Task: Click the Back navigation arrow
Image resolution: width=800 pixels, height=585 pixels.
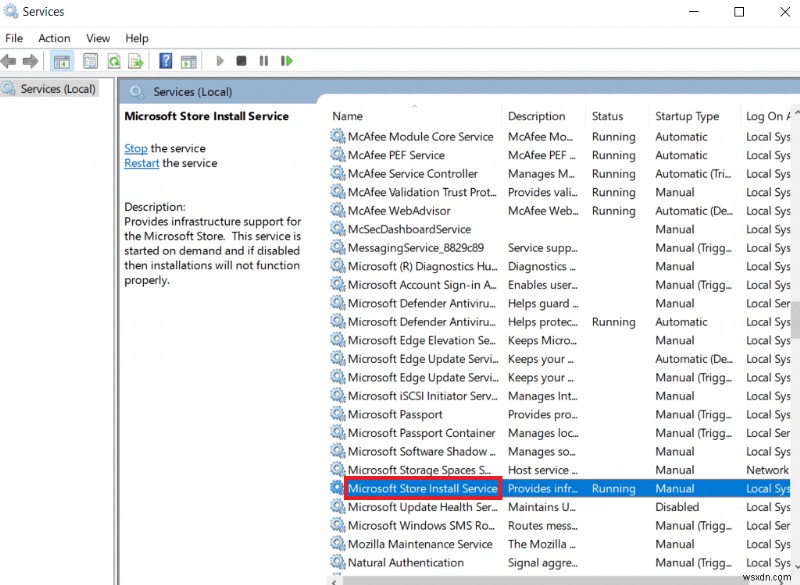Action: click(x=9, y=60)
